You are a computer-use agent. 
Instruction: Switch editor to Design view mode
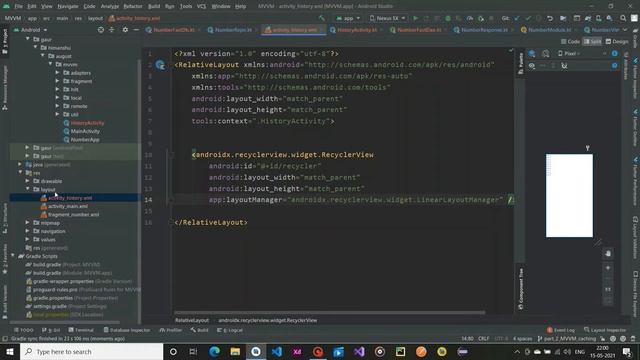coord(617,41)
